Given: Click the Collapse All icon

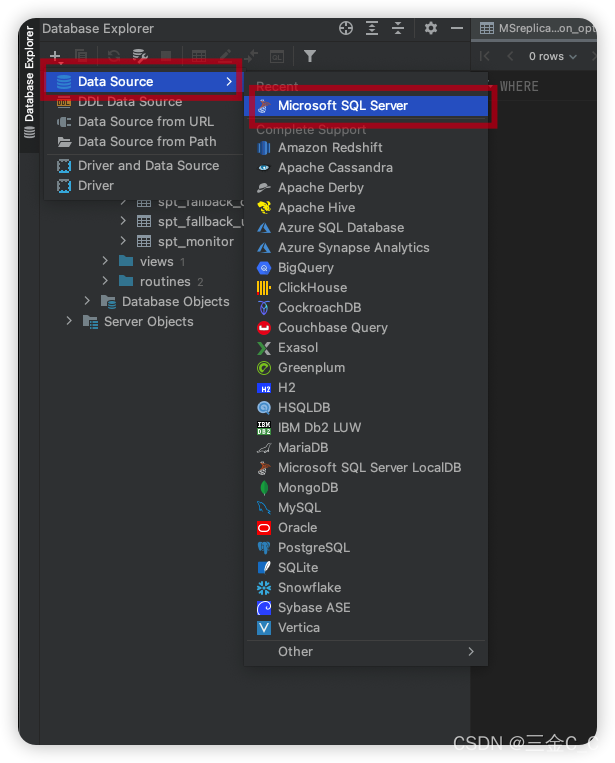Looking at the screenshot, I should click(398, 28).
